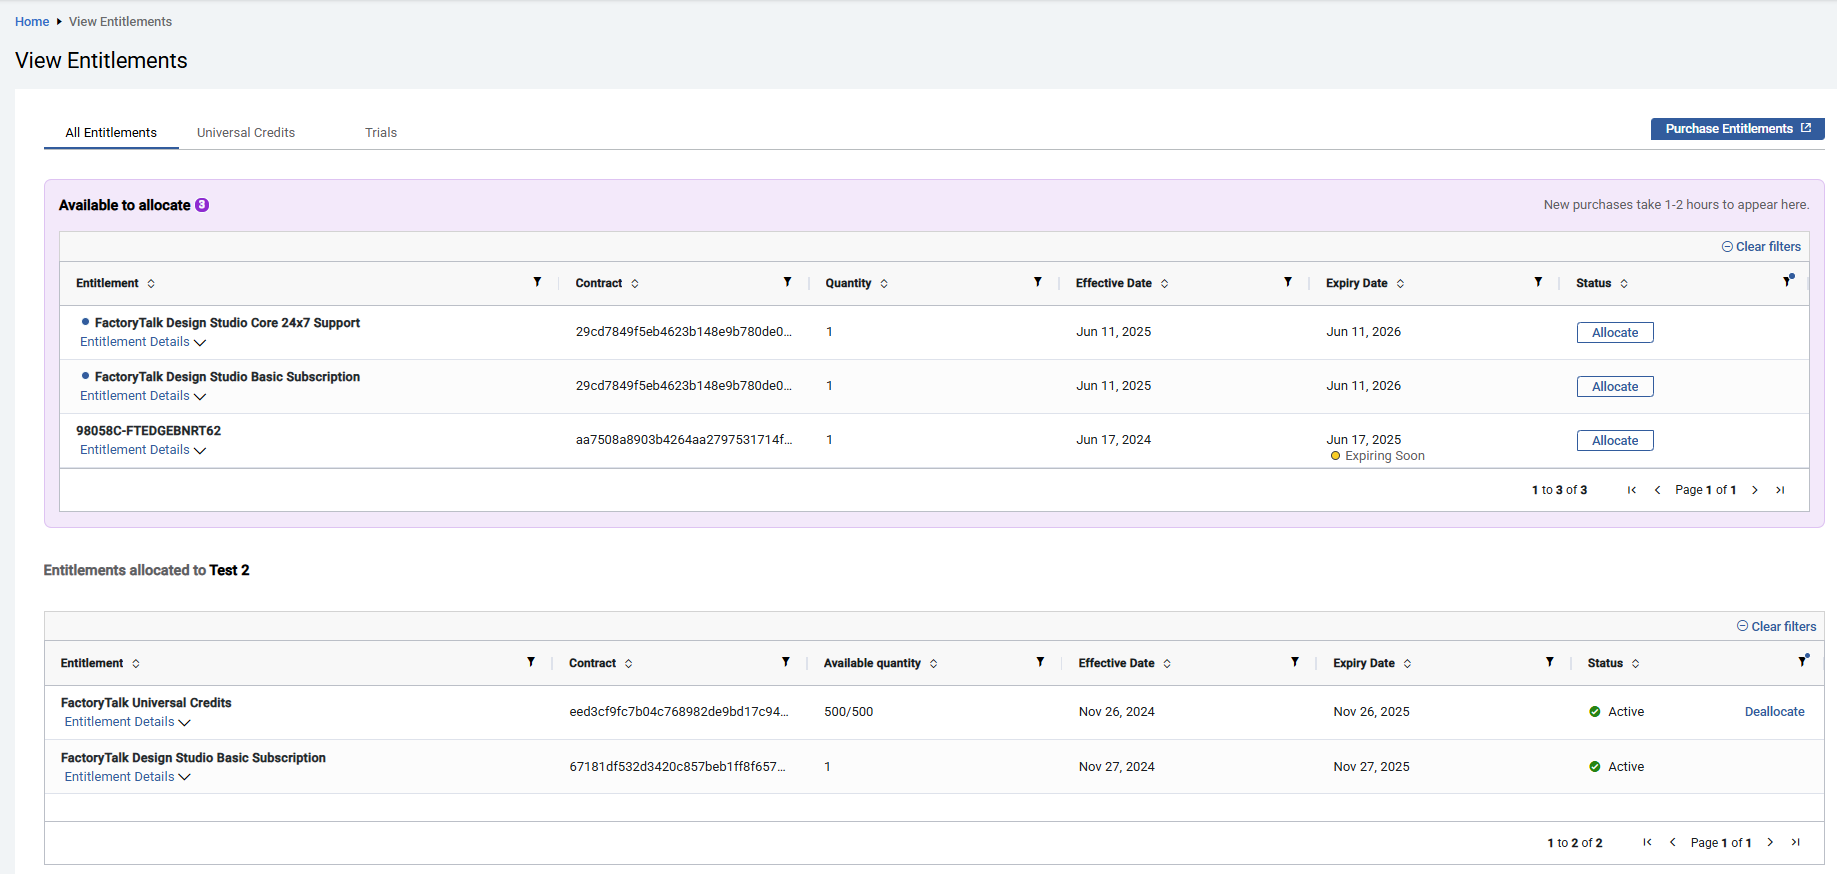Open Status column filter in available table

(1787, 282)
